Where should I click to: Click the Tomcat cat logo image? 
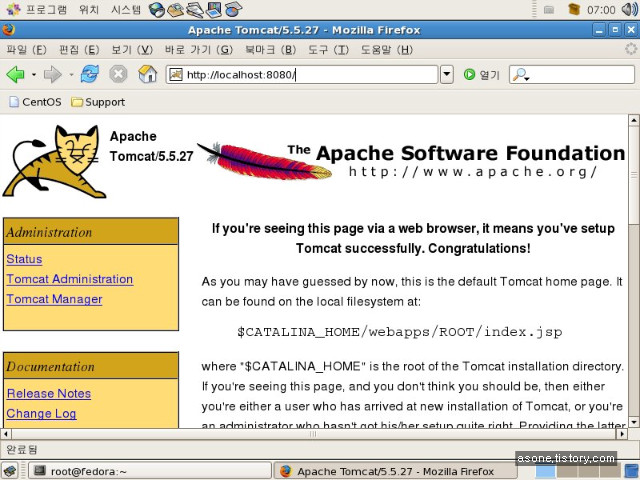coord(54,162)
